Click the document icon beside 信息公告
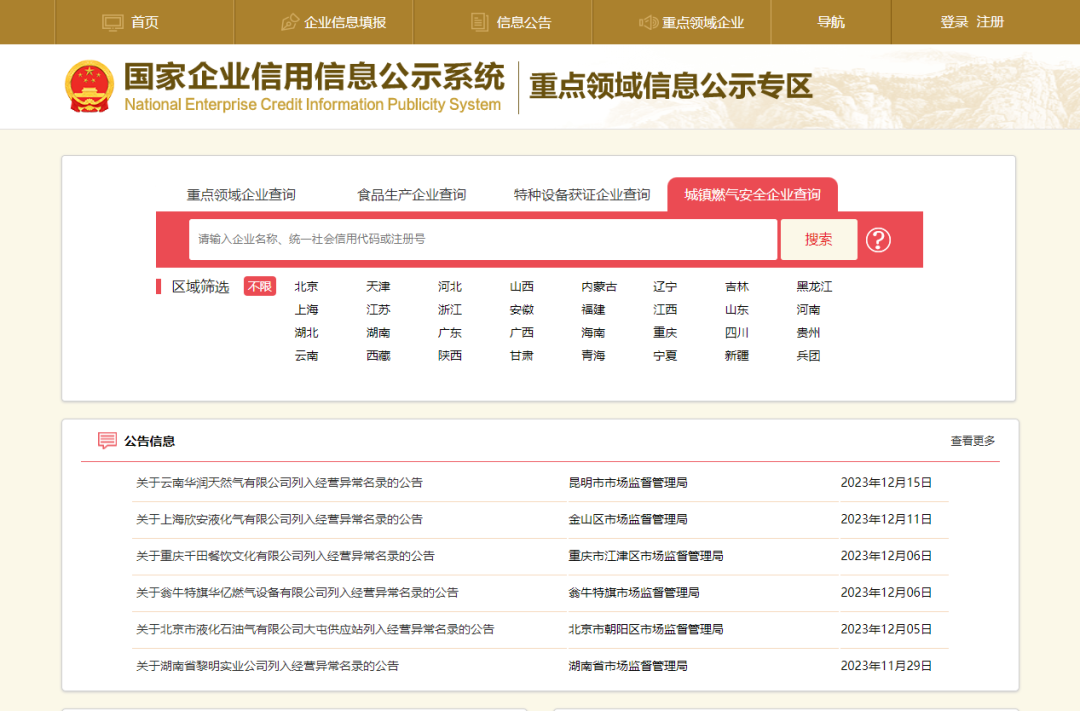 [x=479, y=22]
